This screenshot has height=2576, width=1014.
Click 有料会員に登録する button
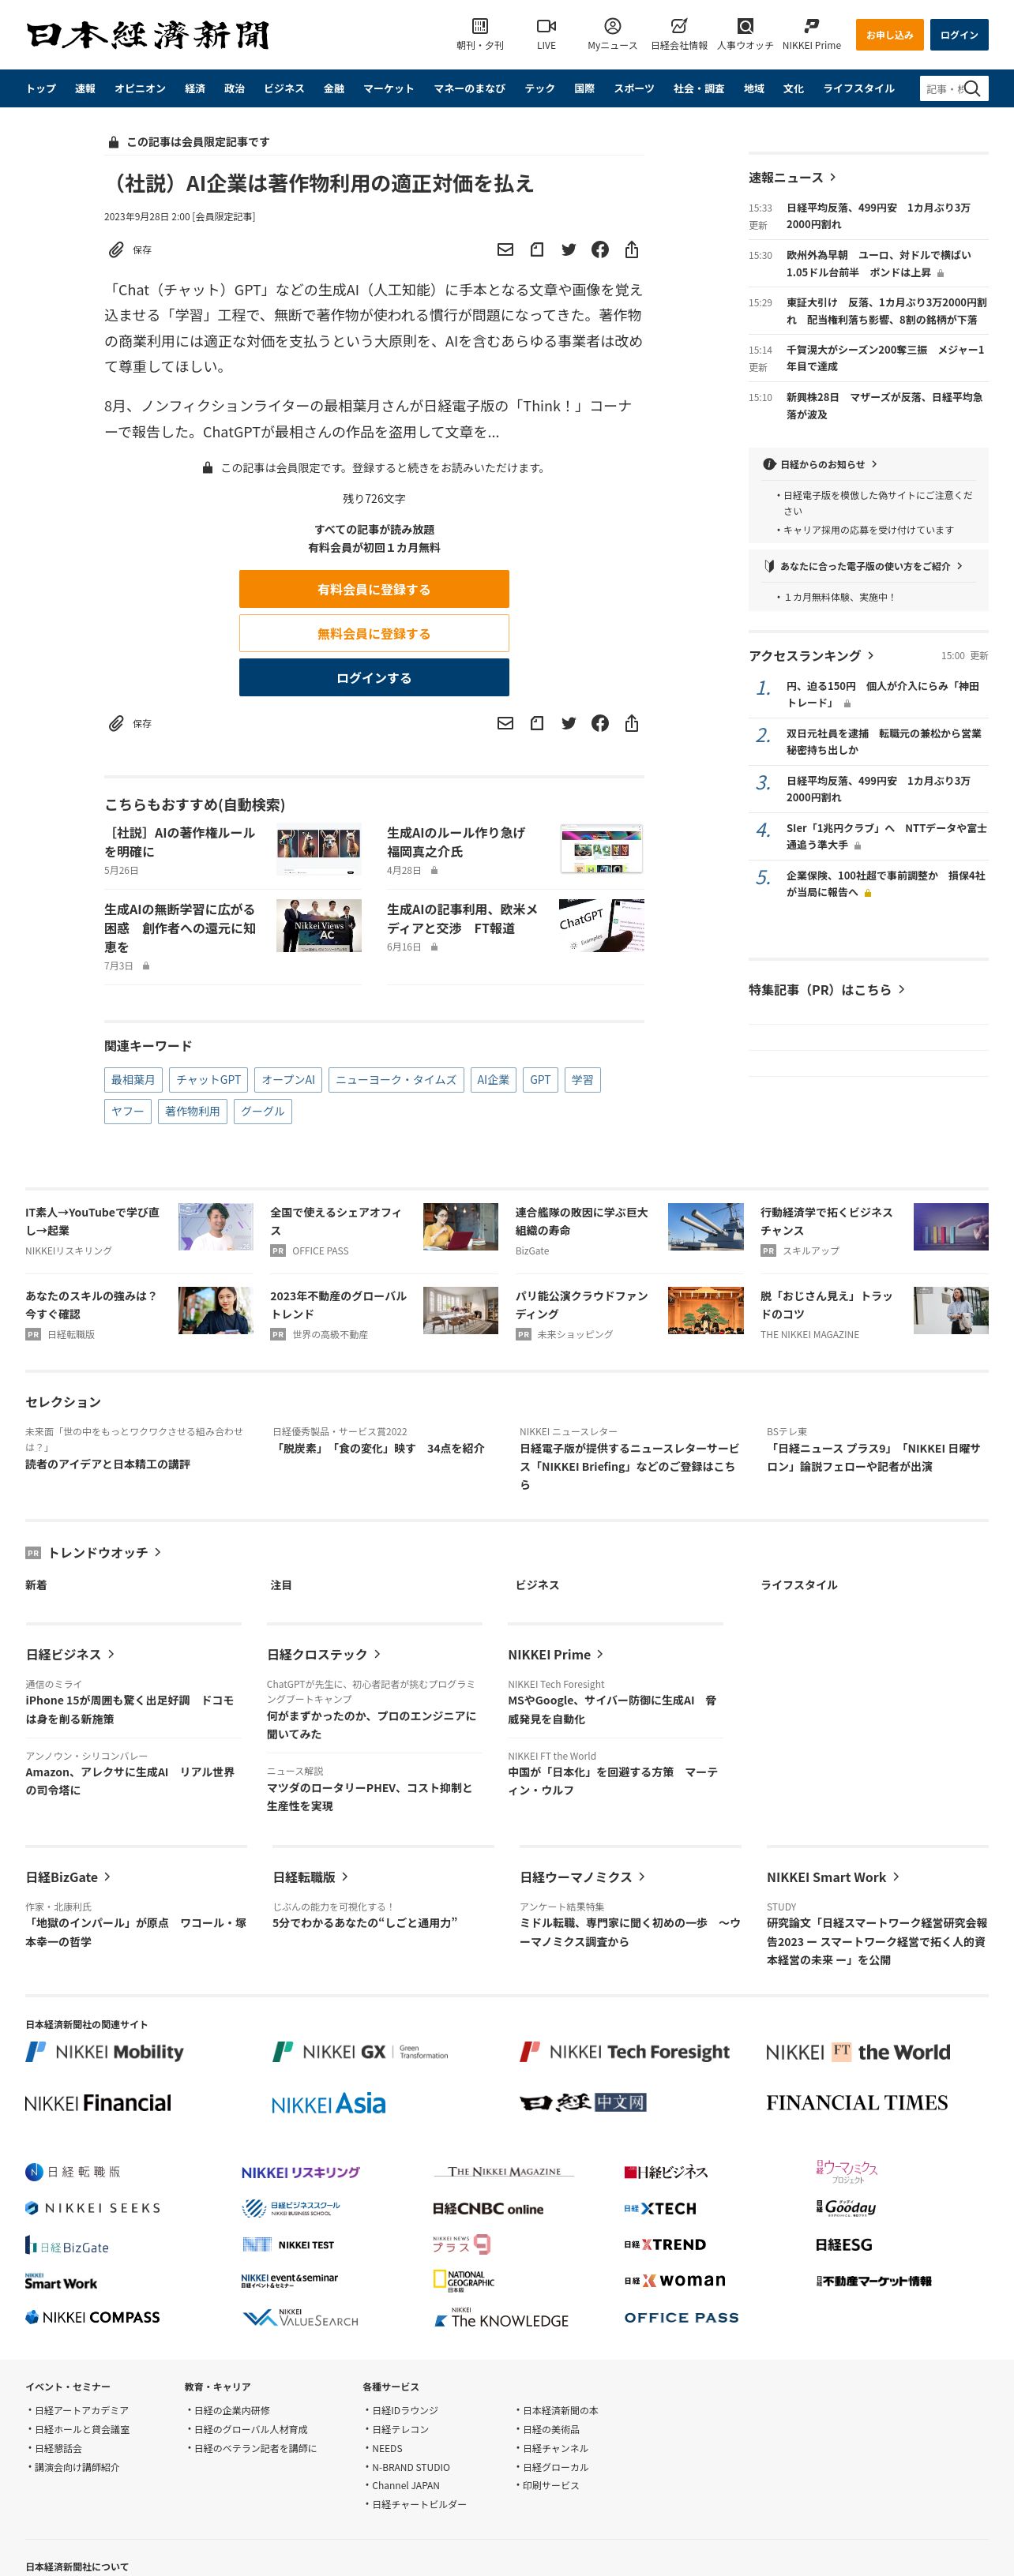click(x=374, y=589)
